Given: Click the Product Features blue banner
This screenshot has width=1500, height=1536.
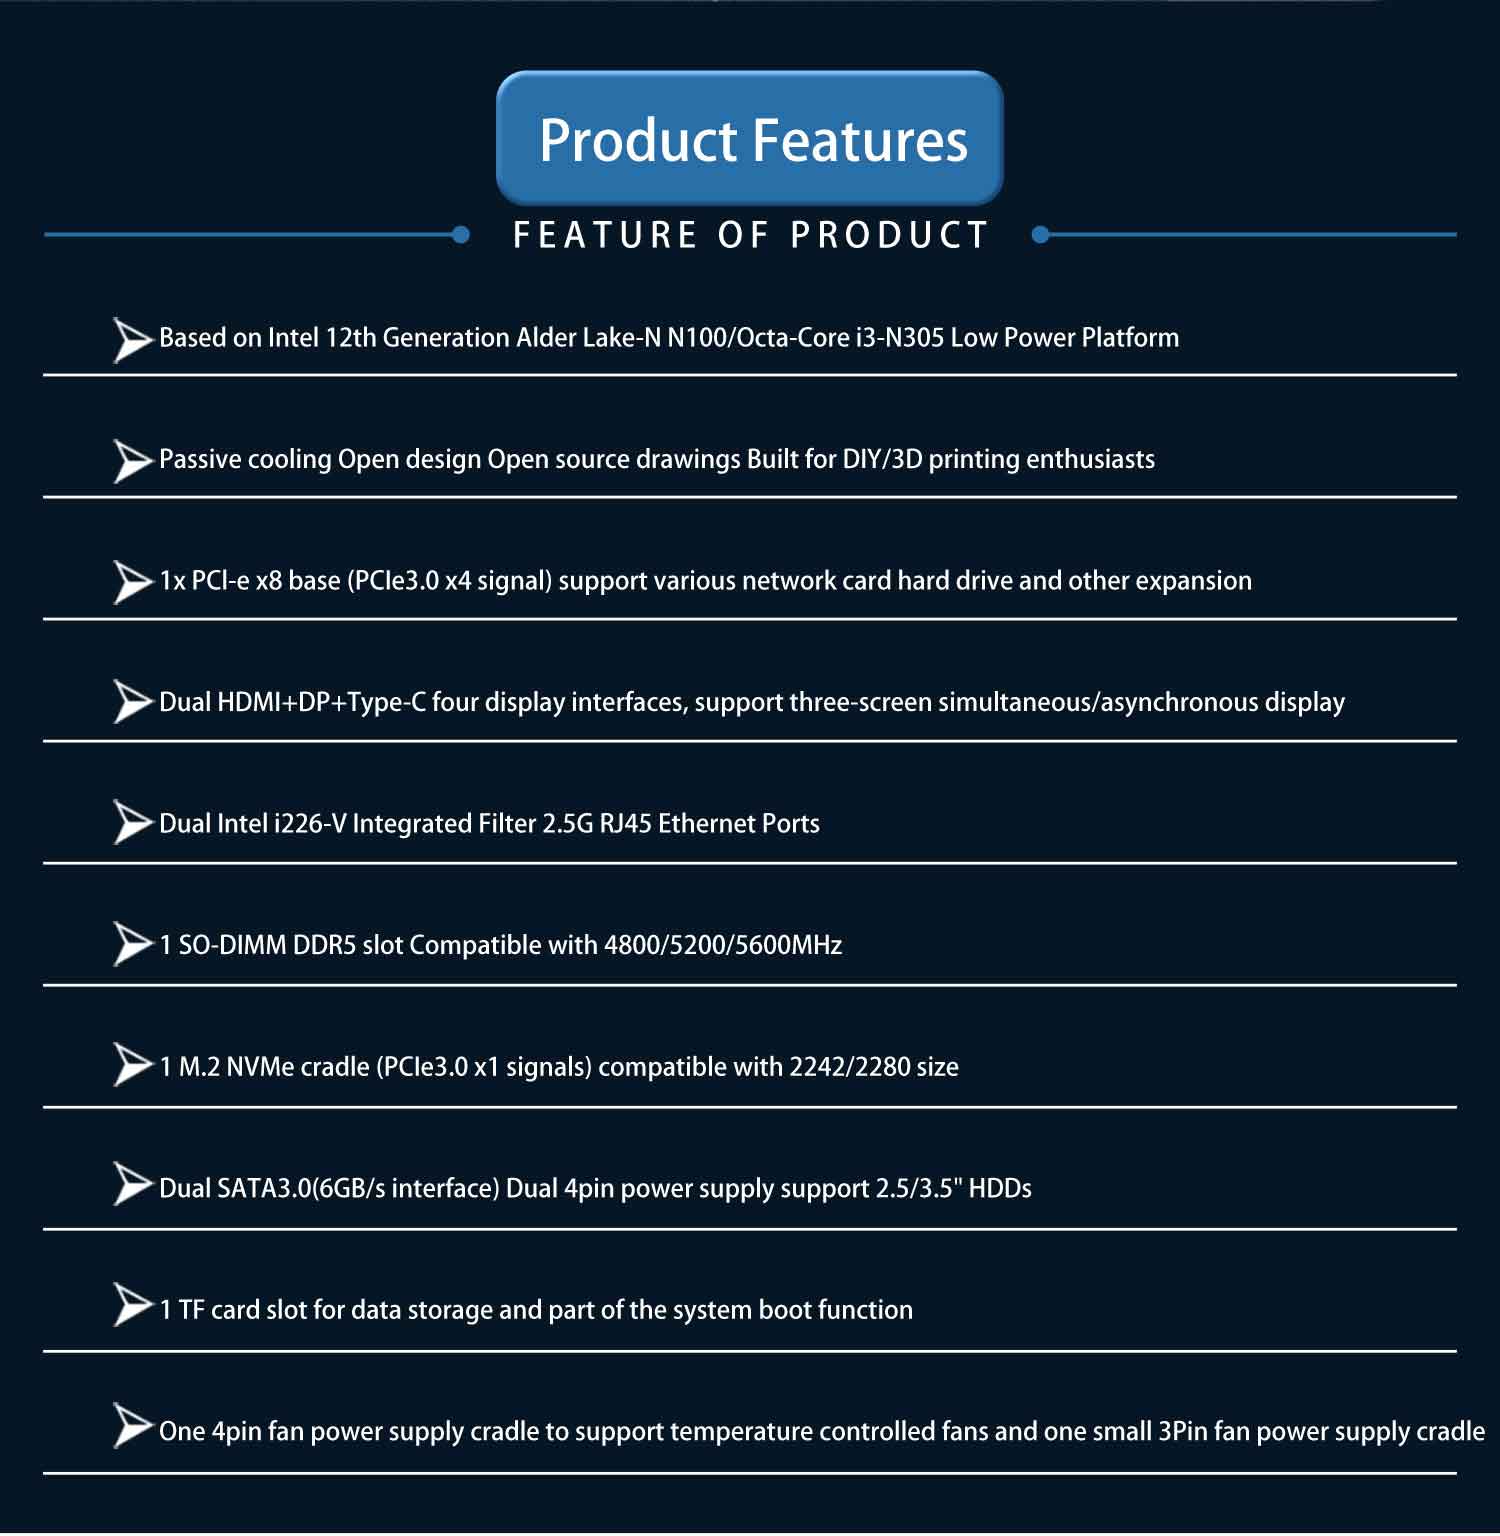Looking at the screenshot, I should click(750, 139).
